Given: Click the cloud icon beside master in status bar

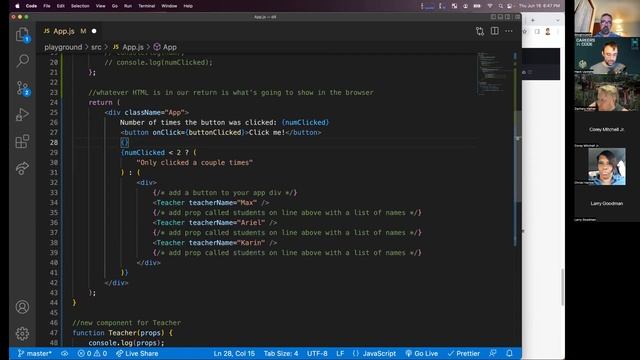Looking at the screenshot, I should tap(64, 353).
